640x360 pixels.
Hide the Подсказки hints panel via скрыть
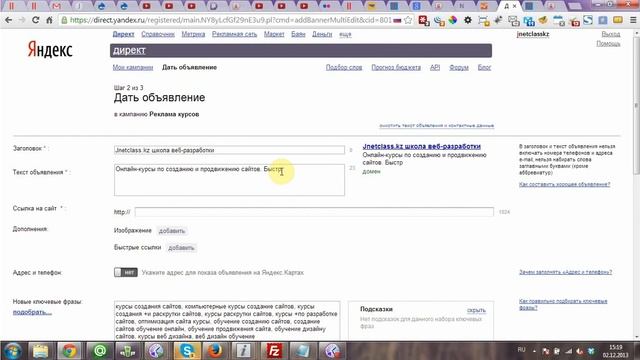pos(476,310)
